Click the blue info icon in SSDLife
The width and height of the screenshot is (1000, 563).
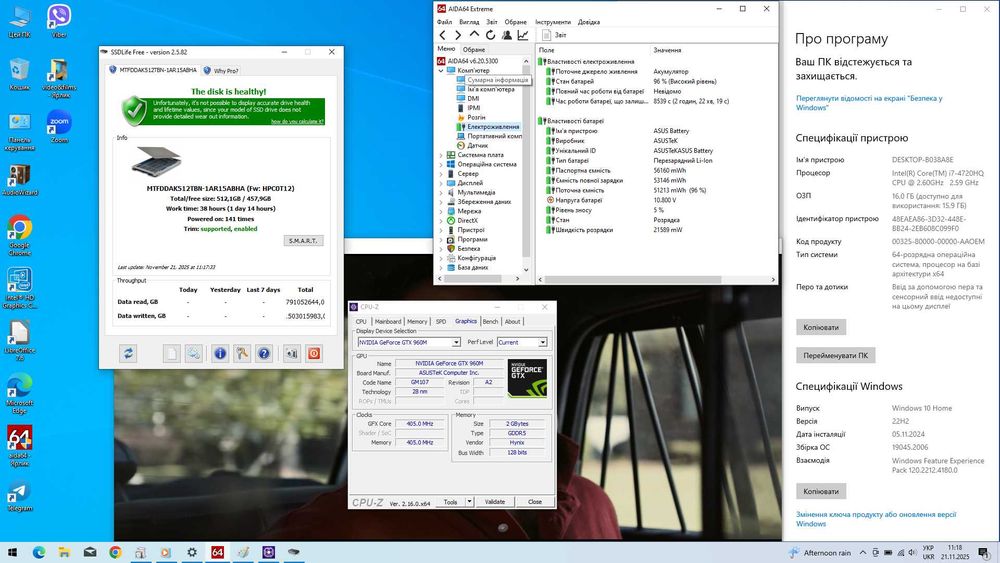220,353
